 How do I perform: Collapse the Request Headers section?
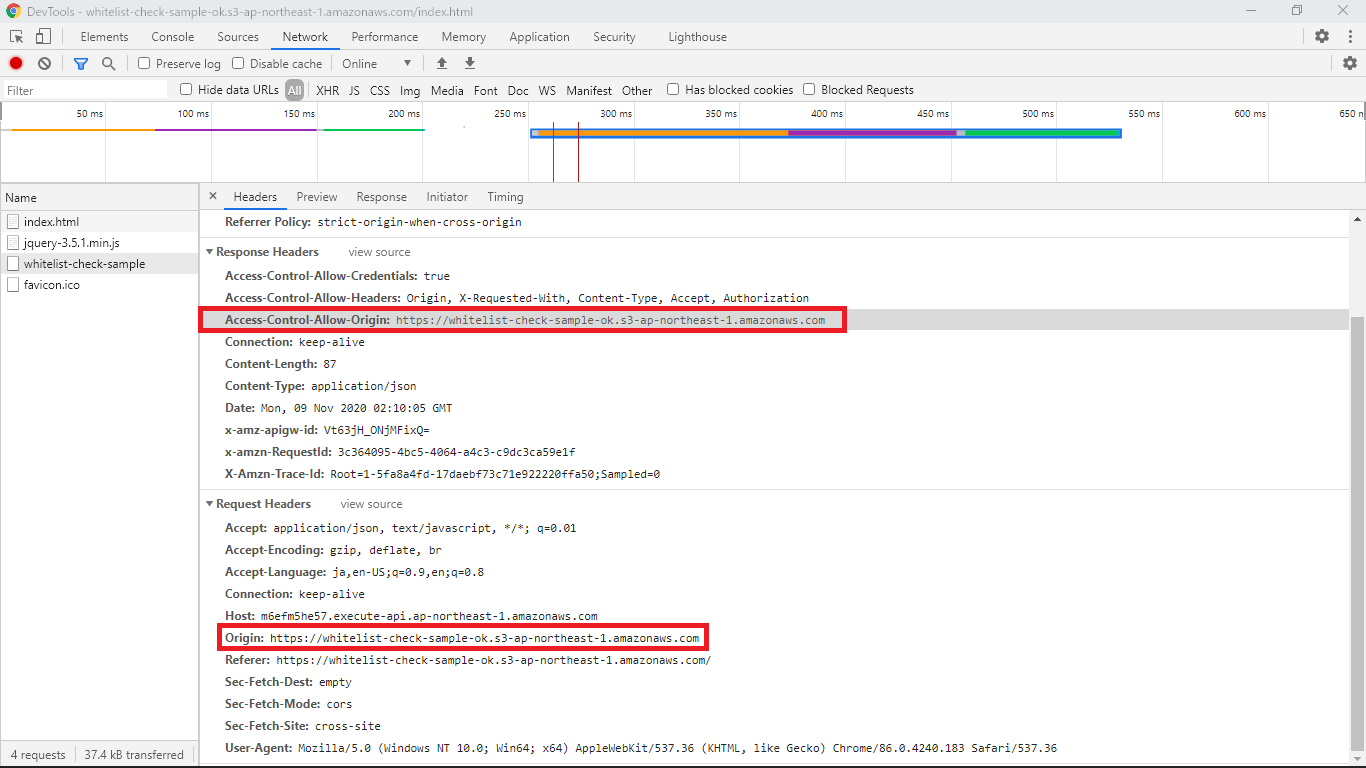click(210, 504)
